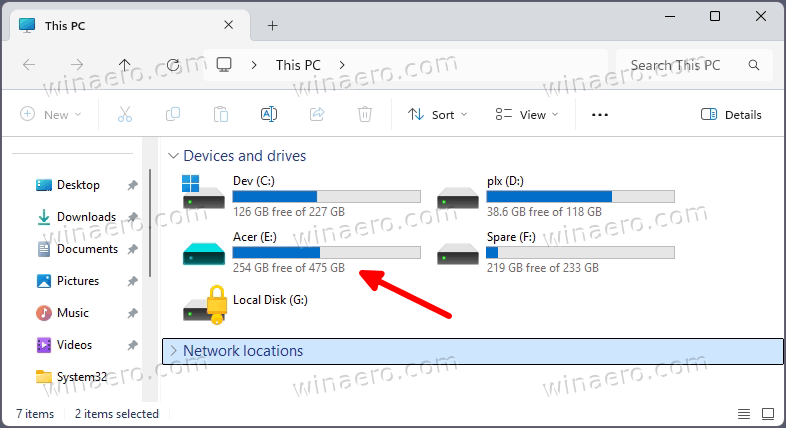Viewport: 786px width, 428px height.
Task: Switch to details list view icon
Action: [x=744, y=414]
